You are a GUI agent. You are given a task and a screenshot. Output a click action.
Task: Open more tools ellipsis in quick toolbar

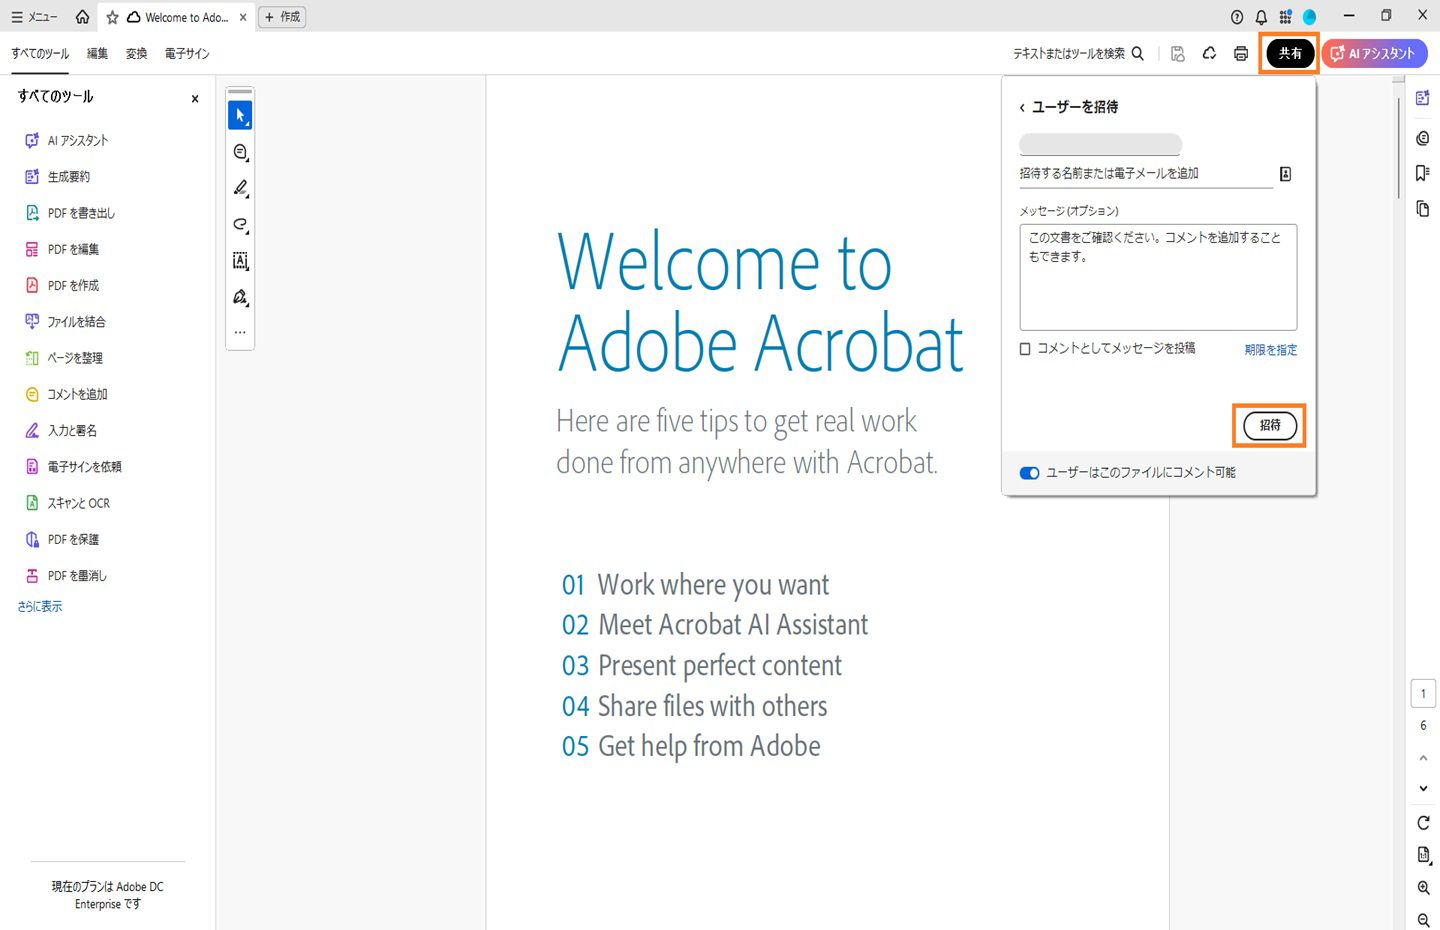(240, 332)
